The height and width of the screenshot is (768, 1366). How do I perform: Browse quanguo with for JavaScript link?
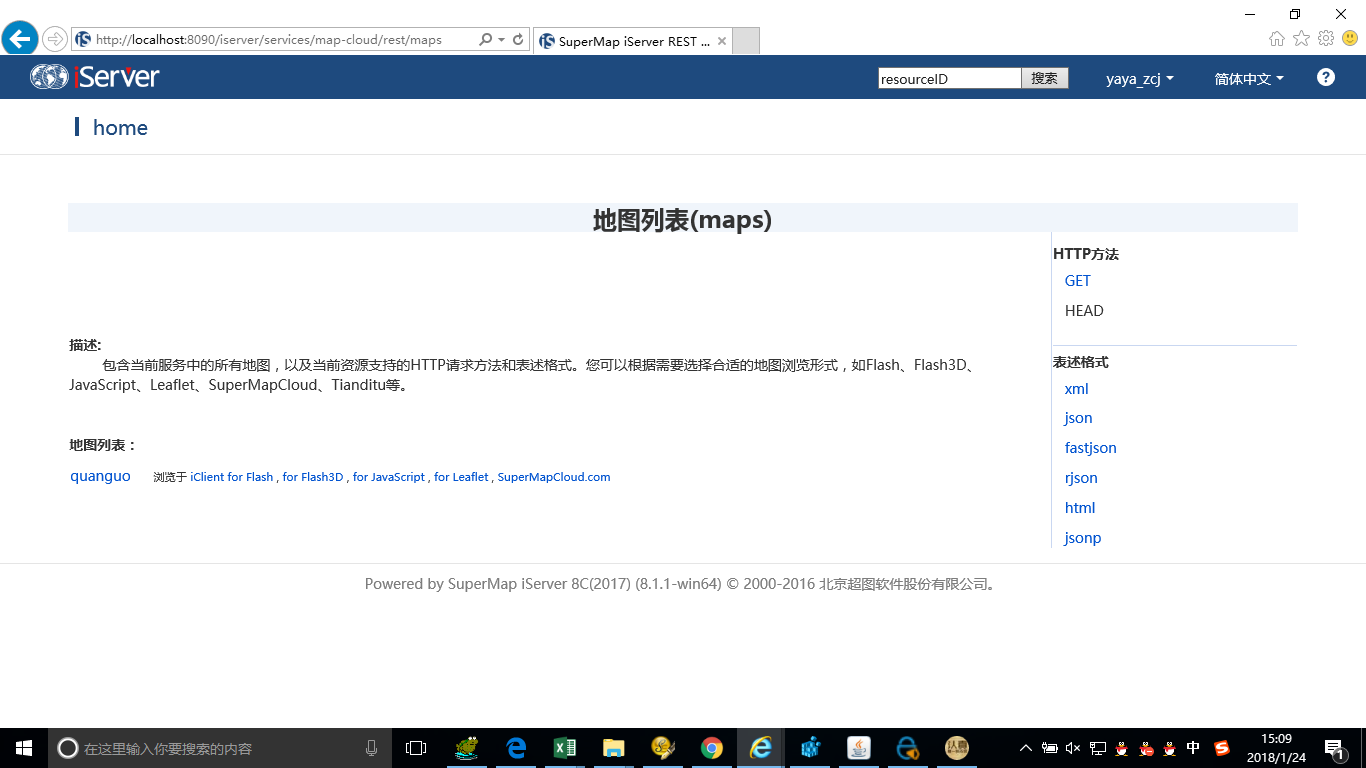[x=389, y=477]
